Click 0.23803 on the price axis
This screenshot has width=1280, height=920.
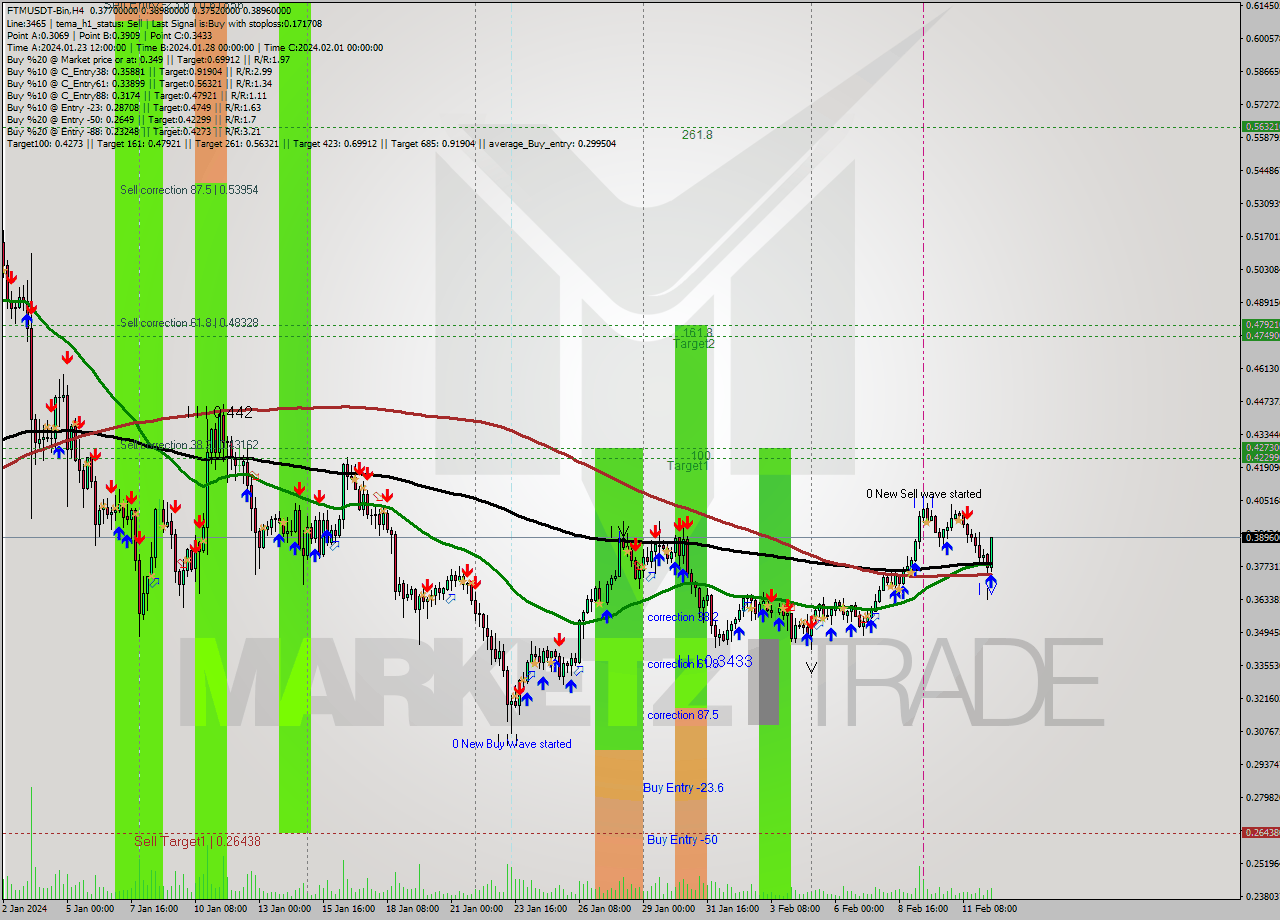[1262, 896]
